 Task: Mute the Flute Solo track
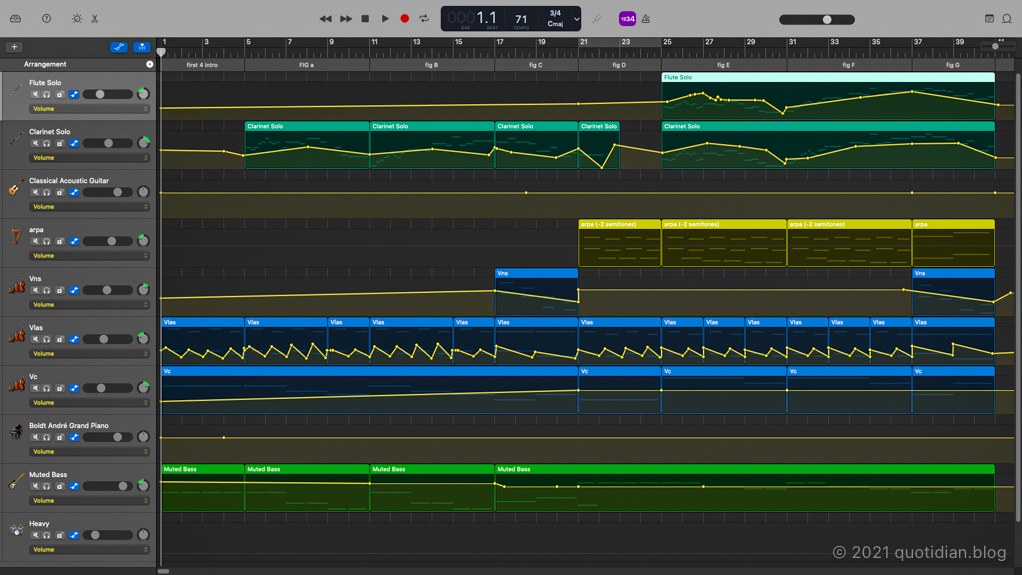click(35, 95)
